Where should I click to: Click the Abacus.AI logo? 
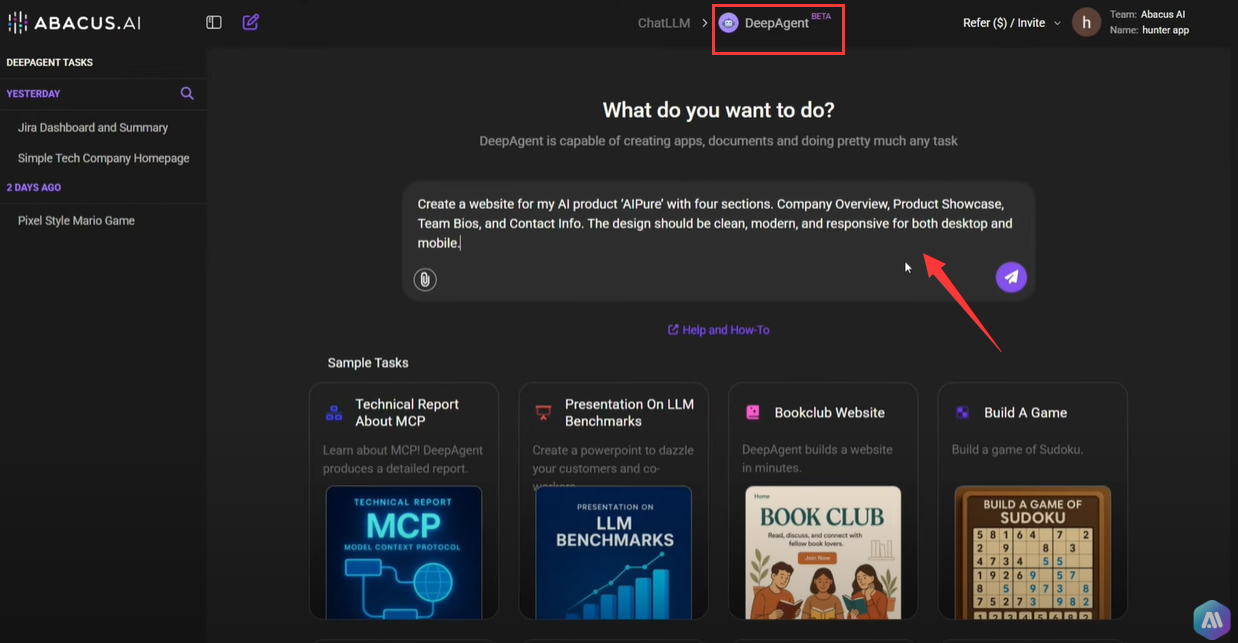(x=76, y=22)
